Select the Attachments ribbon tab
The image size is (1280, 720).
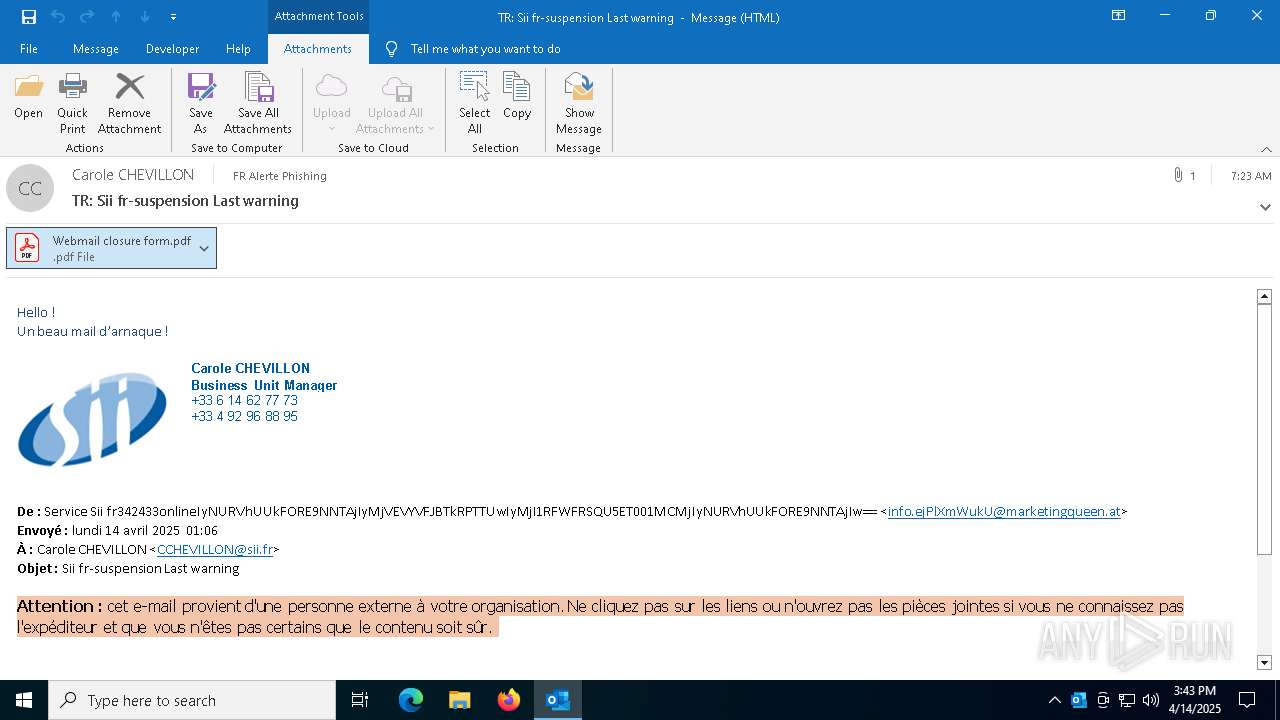318,49
